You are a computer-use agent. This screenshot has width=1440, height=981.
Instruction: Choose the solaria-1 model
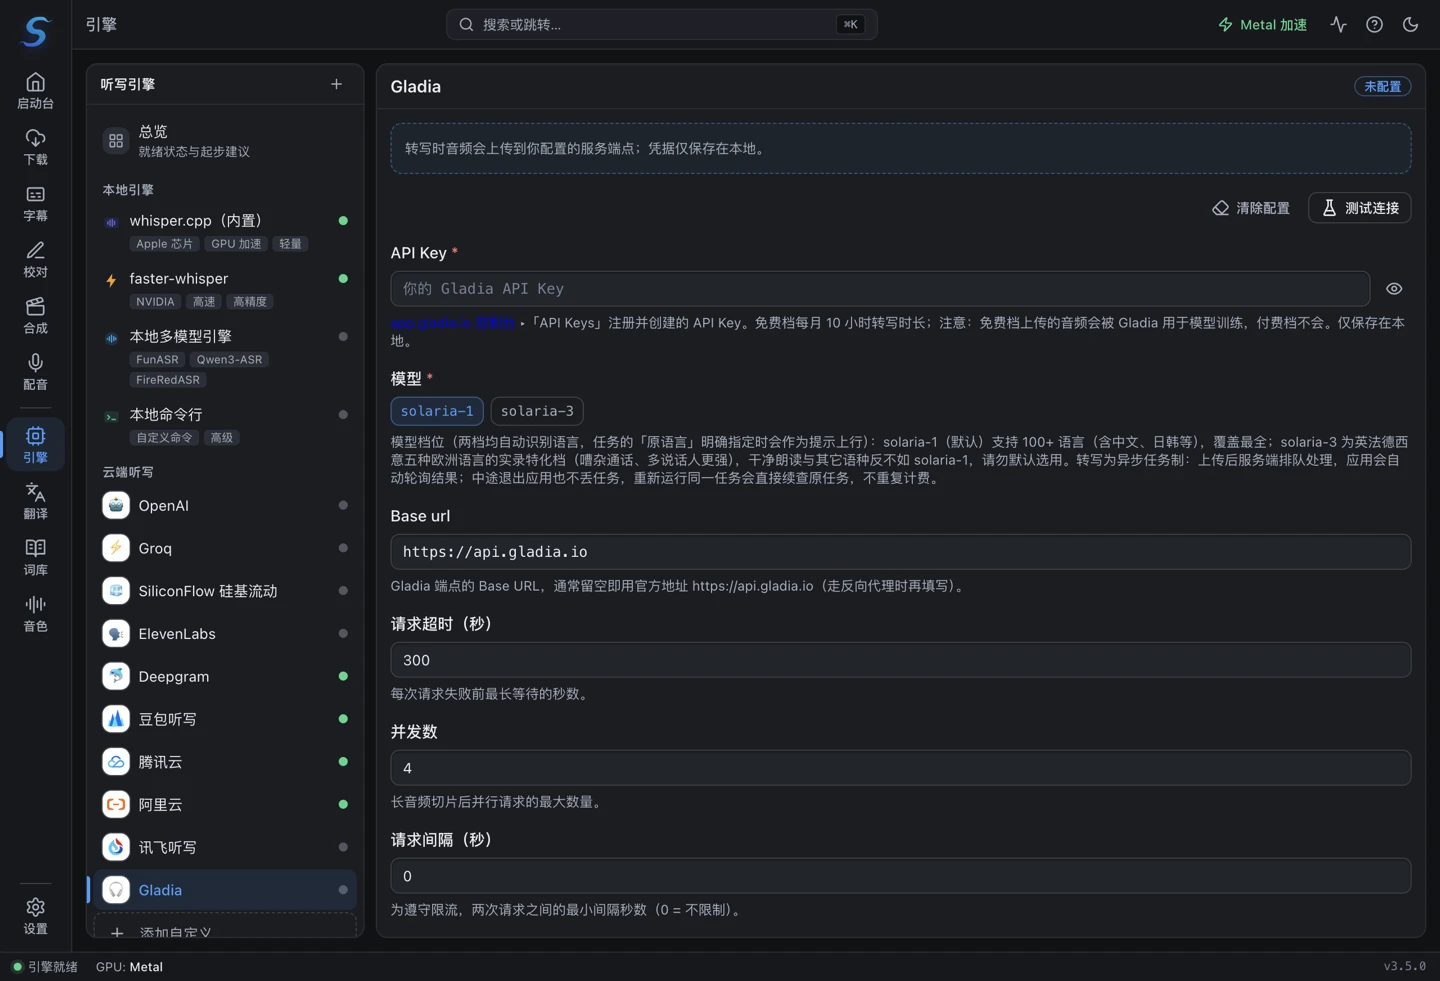click(x=437, y=411)
